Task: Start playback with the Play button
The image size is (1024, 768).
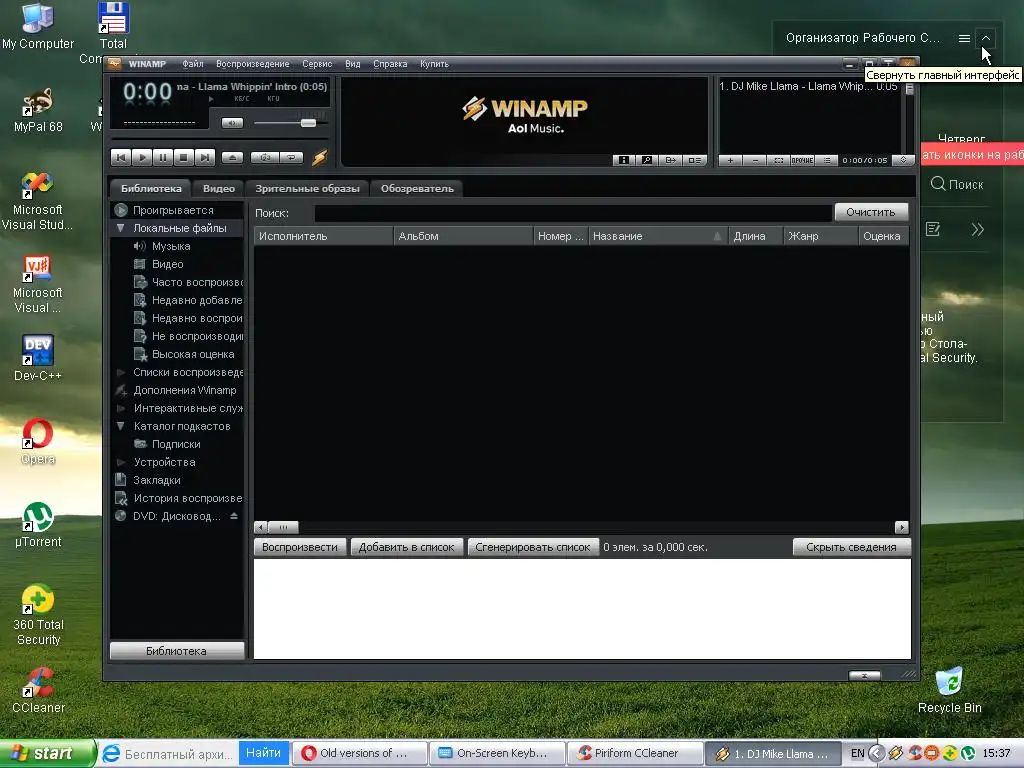Action: [x=142, y=157]
